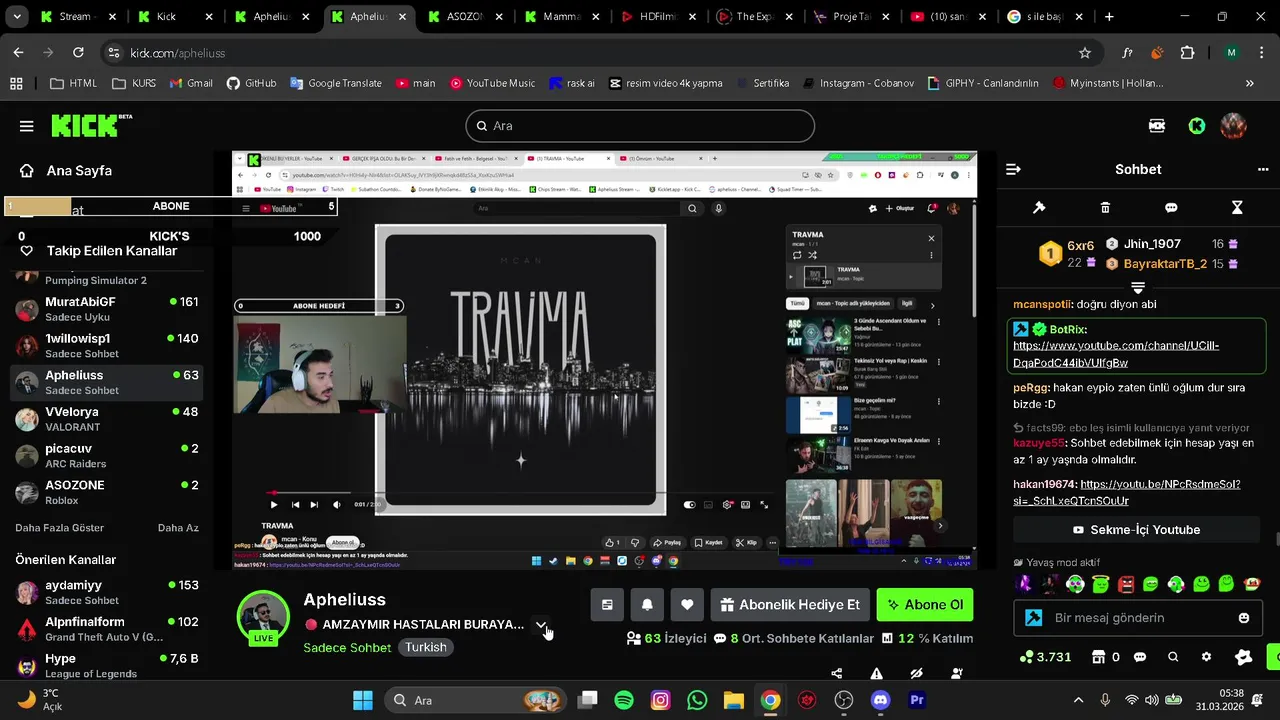Show more bookmarks with double chevron
Viewport: 1280px width, 720px height.
1249,83
